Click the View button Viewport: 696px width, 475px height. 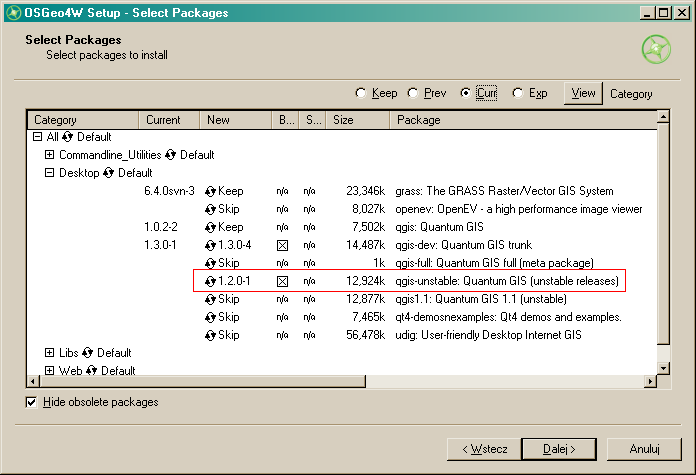pos(583,93)
